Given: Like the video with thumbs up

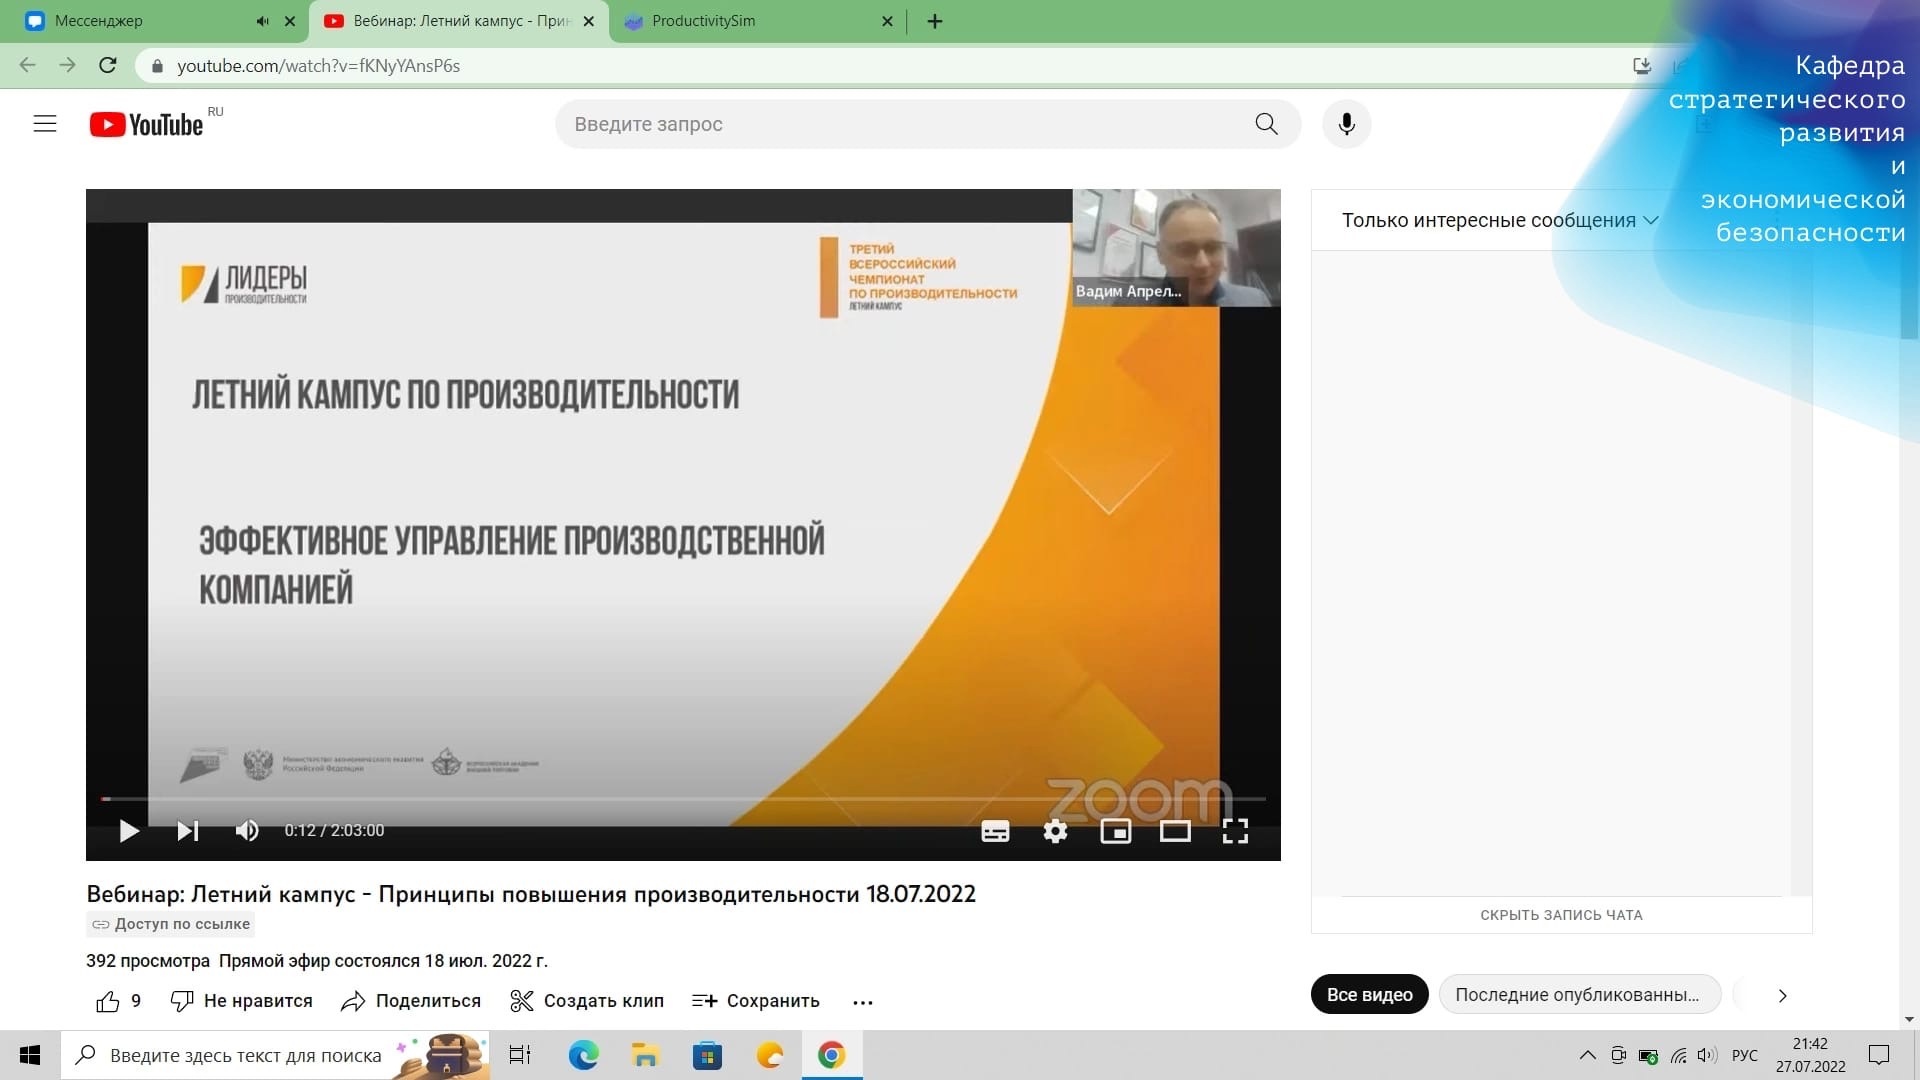Looking at the screenshot, I should pyautogui.click(x=118, y=1001).
